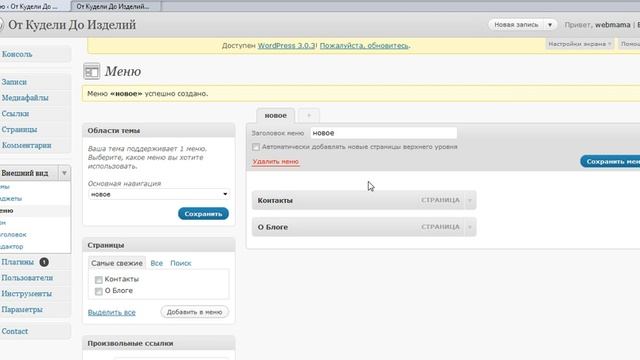Open the Основная навигация dropdown
This screenshot has height=360, width=640.
[x=158, y=194]
